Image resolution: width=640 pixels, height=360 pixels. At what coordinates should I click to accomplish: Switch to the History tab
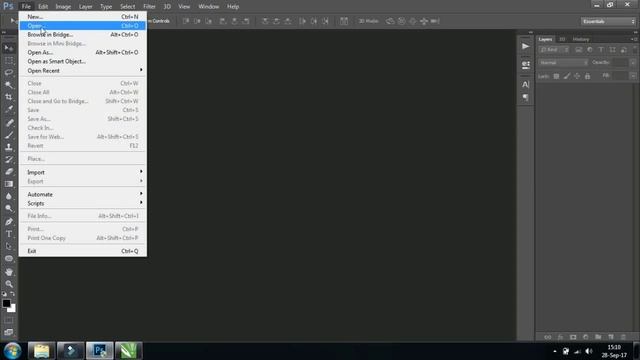point(580,39)
